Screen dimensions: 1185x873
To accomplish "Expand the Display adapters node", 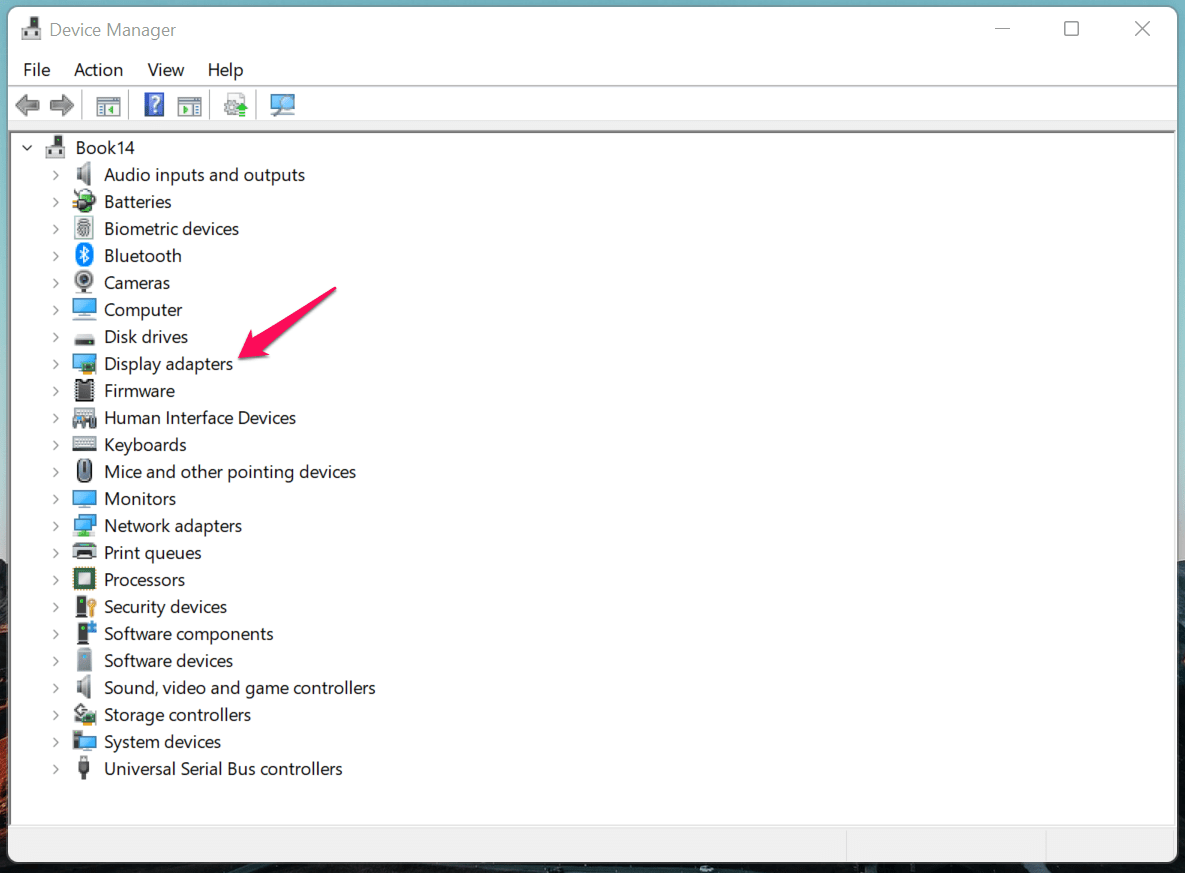I will (56, 364).
